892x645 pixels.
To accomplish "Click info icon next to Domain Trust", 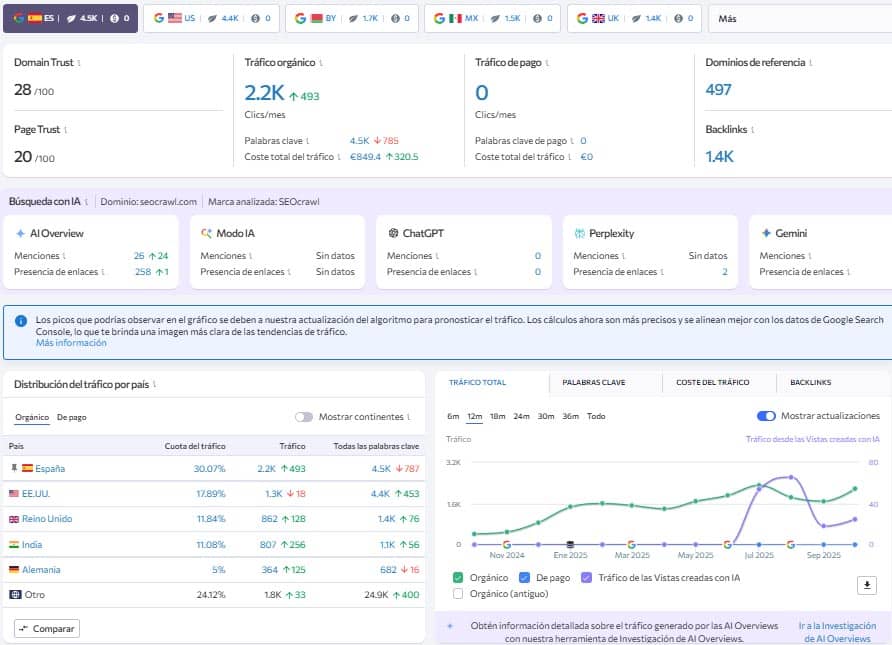I will click(x=79, y=63).
